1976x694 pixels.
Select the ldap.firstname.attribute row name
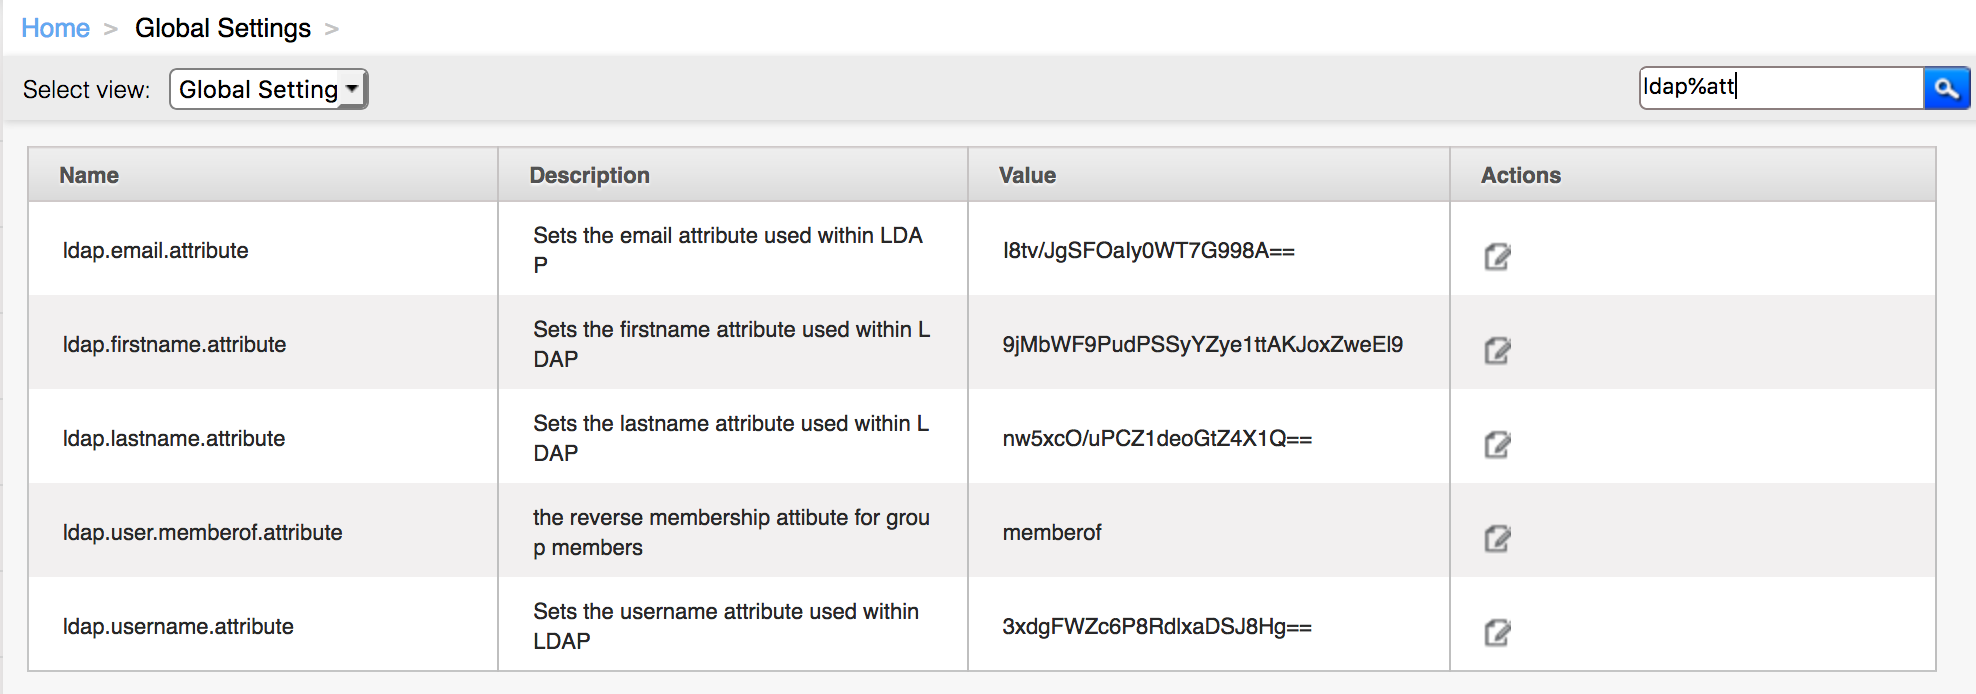click(x=175, y=345)
